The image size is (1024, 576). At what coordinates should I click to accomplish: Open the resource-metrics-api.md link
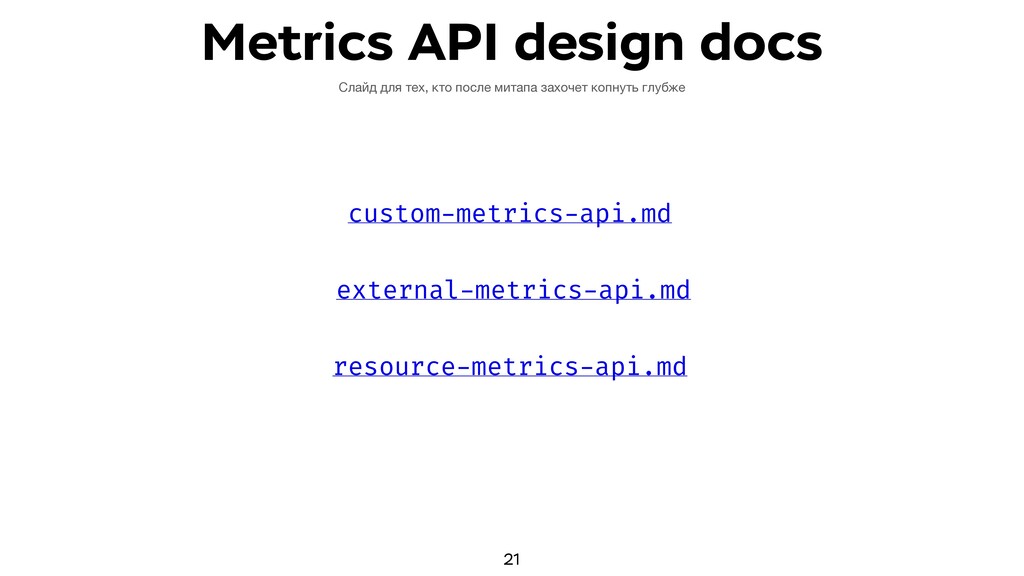(510, 366)
